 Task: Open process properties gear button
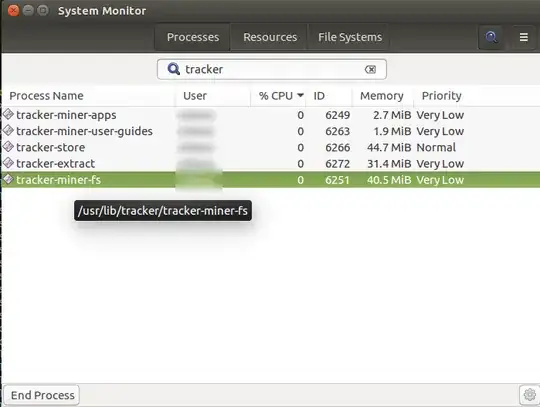tap(529, 395)
